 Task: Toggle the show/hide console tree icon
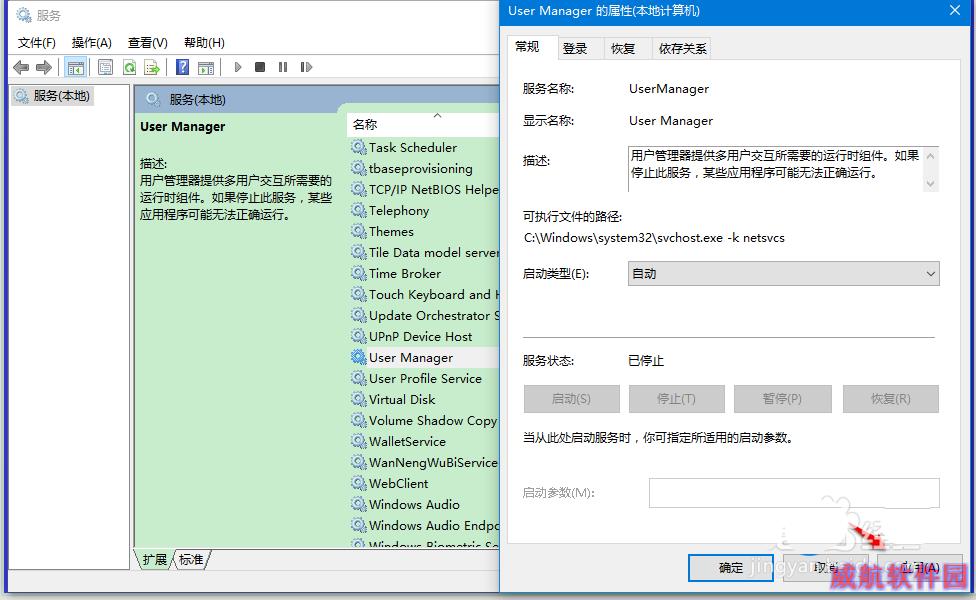tap(76, 67)
